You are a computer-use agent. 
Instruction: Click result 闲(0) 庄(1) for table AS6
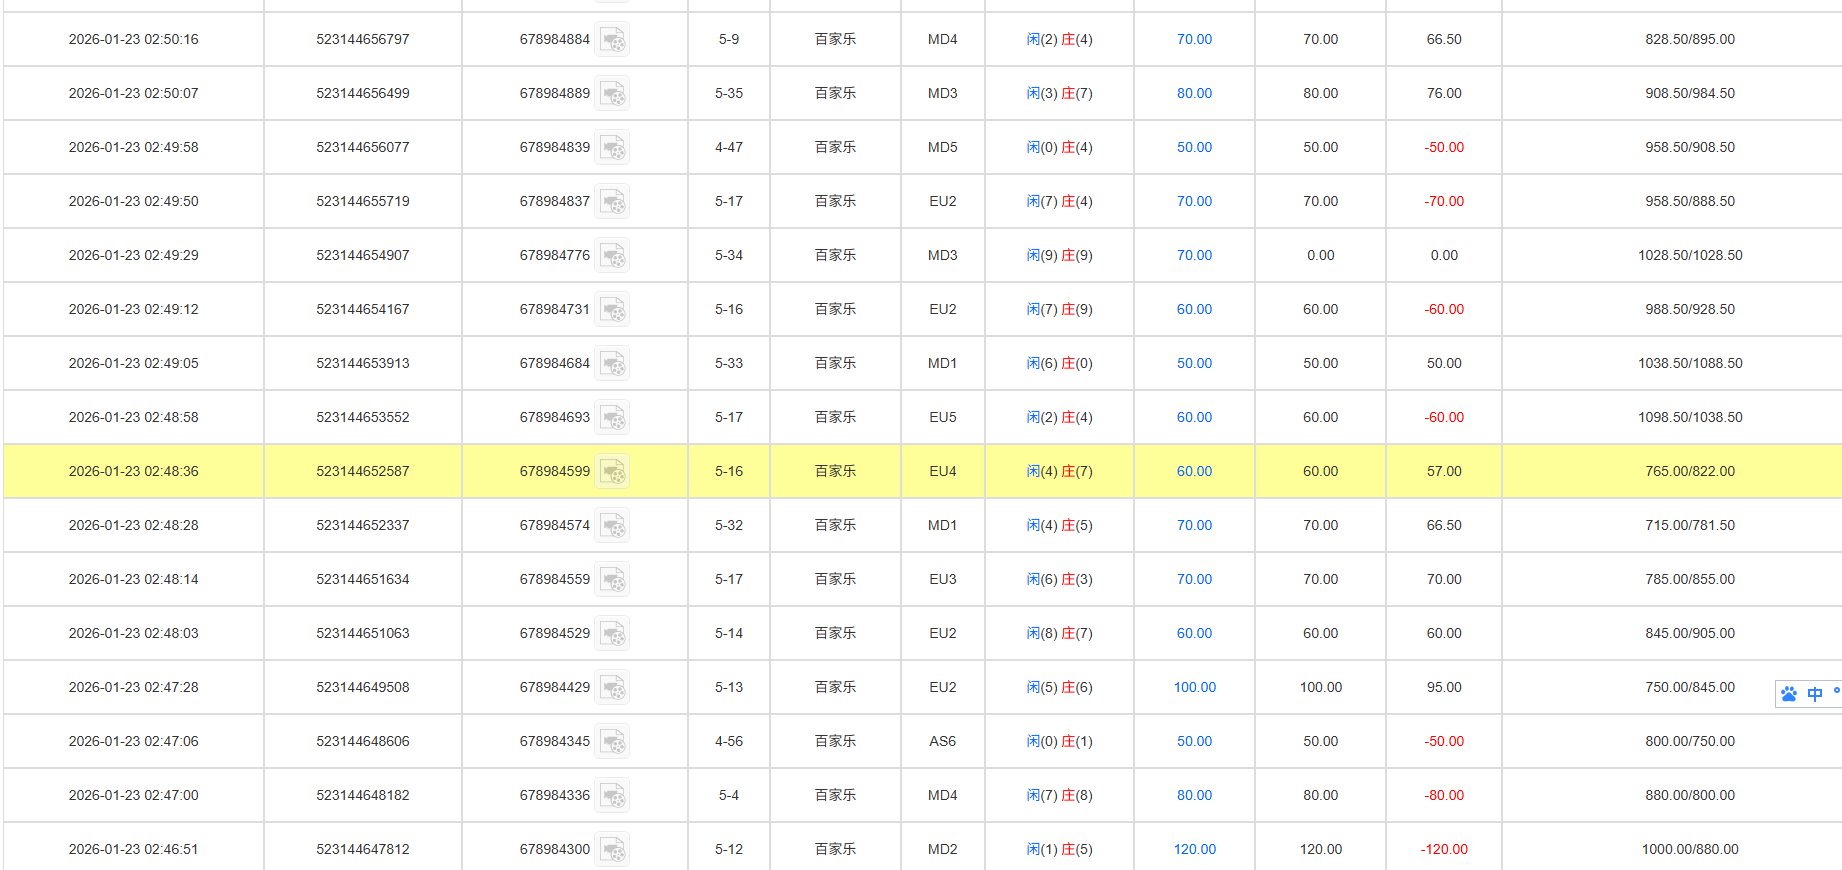tap(1059, 742)
